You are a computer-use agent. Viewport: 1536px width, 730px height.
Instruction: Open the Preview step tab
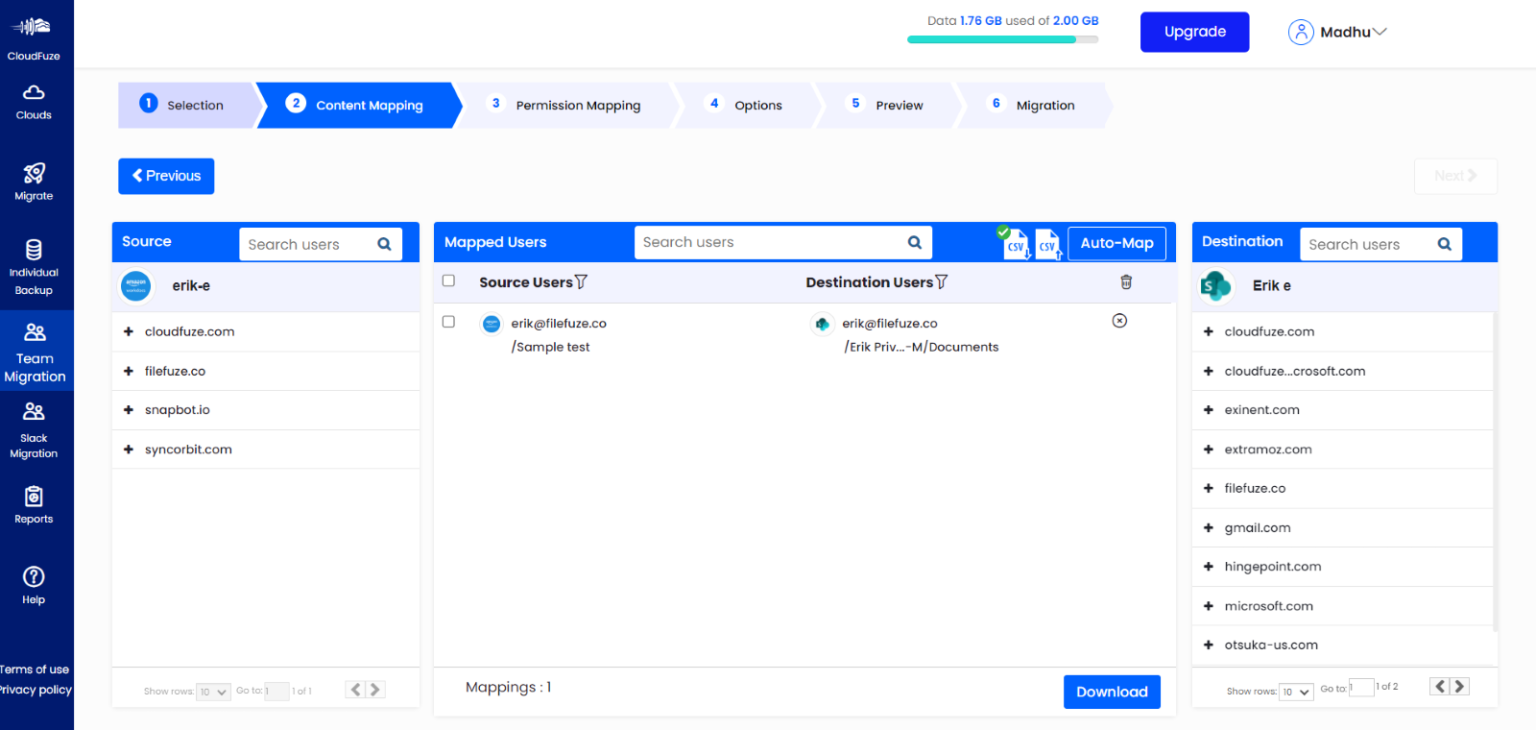[x=898, y=103]
